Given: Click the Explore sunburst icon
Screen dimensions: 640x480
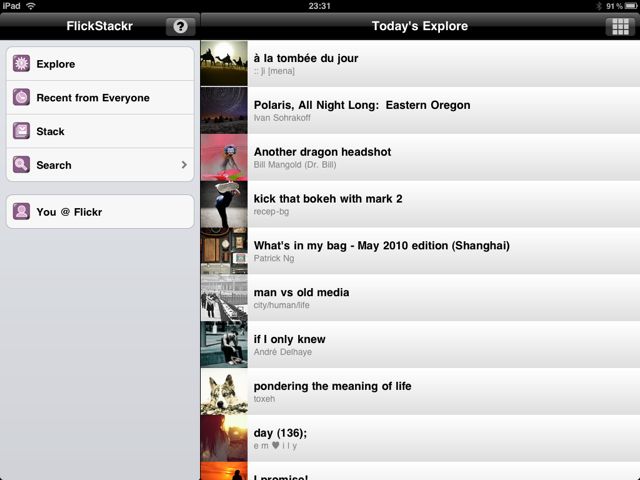Looking at the screenshot, I should (x=21, y=64).
